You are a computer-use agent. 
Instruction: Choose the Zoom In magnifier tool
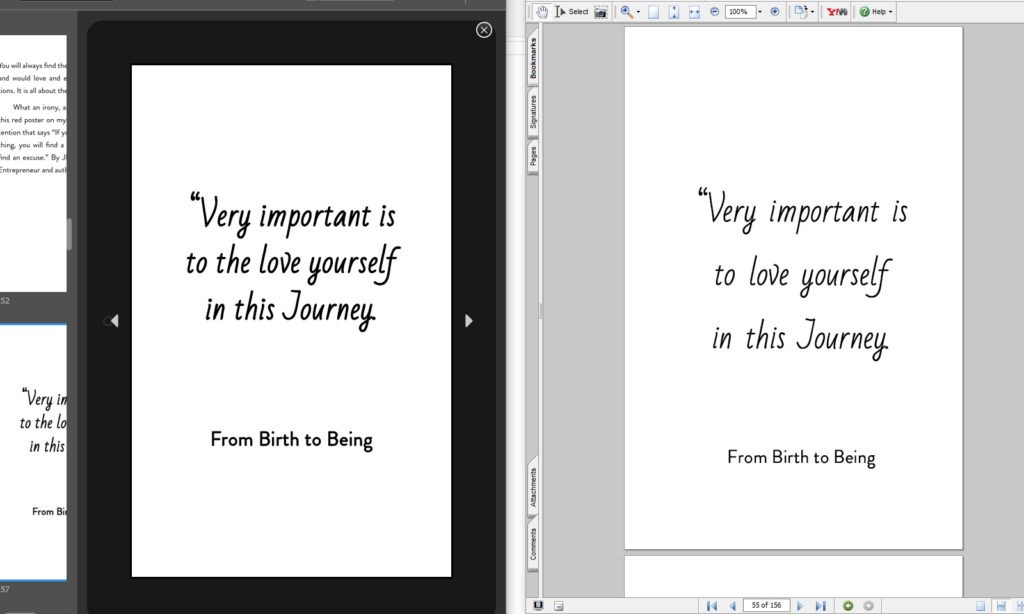pyautogui.click(x=627, y=12)
